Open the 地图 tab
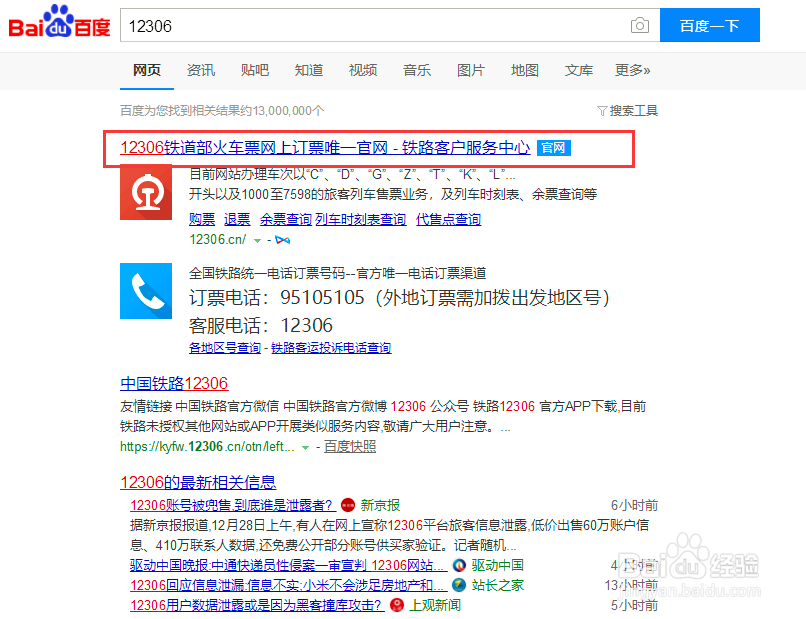This screenshot has width=806, height=619. pyautogui.click(x=525, y=70)
